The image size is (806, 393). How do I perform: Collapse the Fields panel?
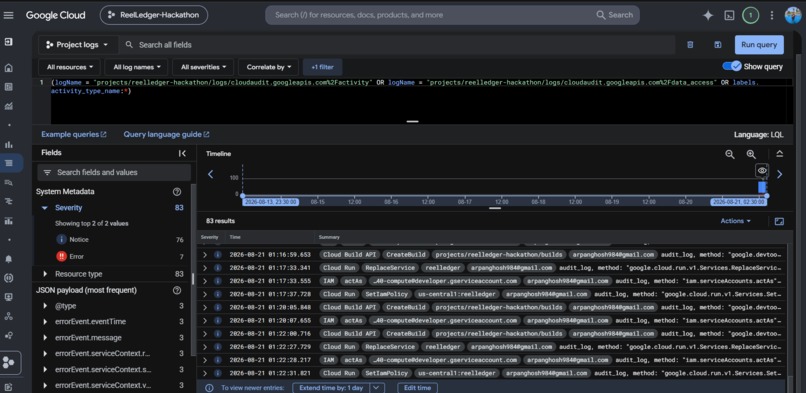tap(182, 153)
